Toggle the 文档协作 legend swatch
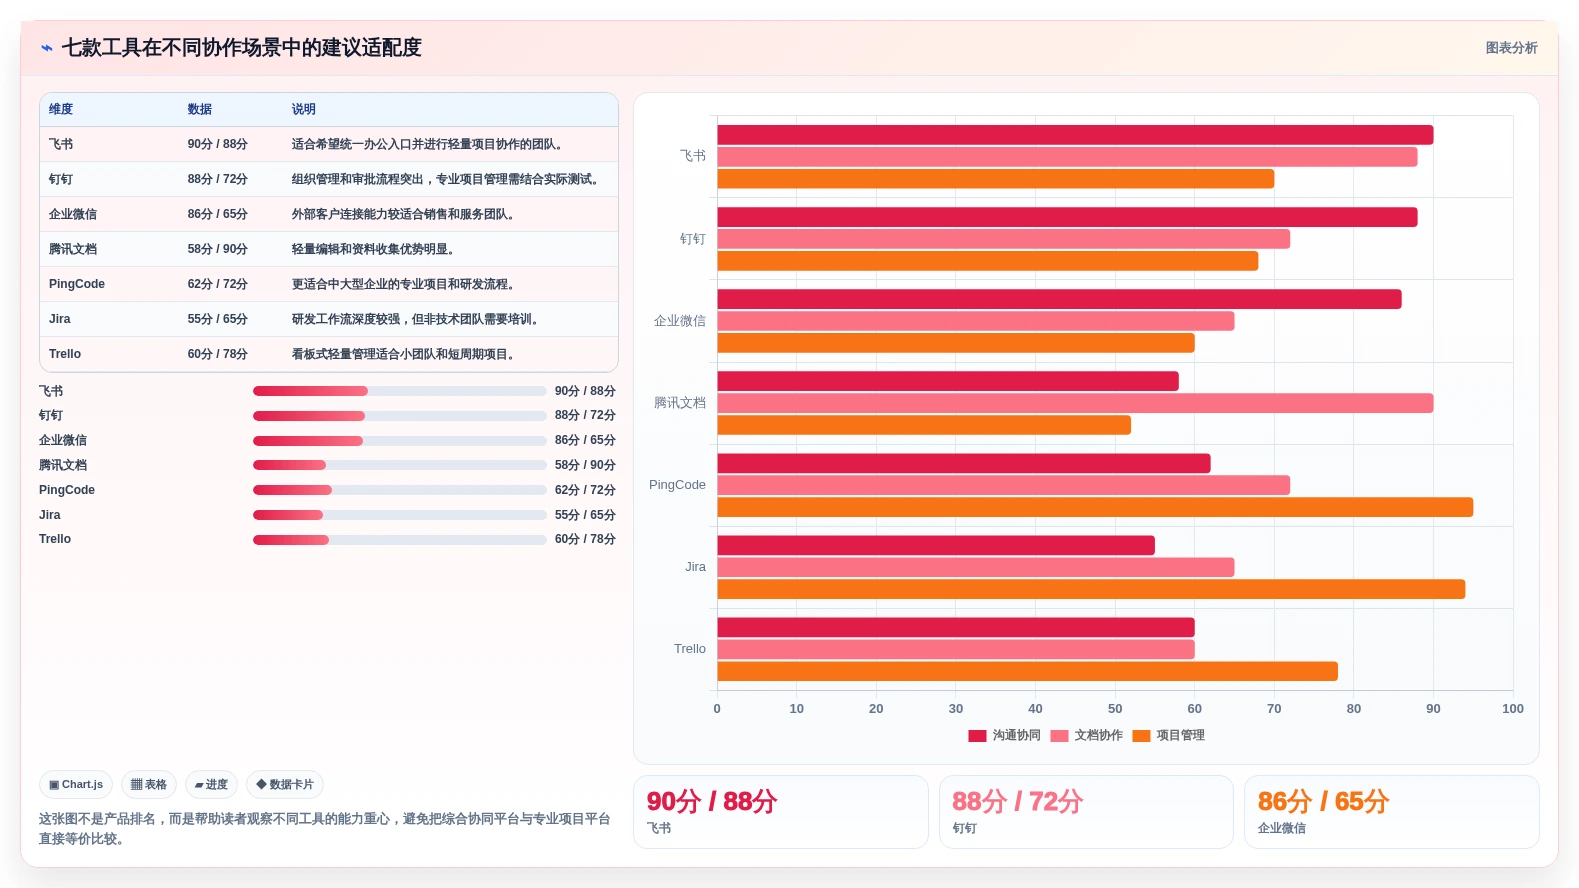Screen dimensions: 1579x888 coord(1060,736)
